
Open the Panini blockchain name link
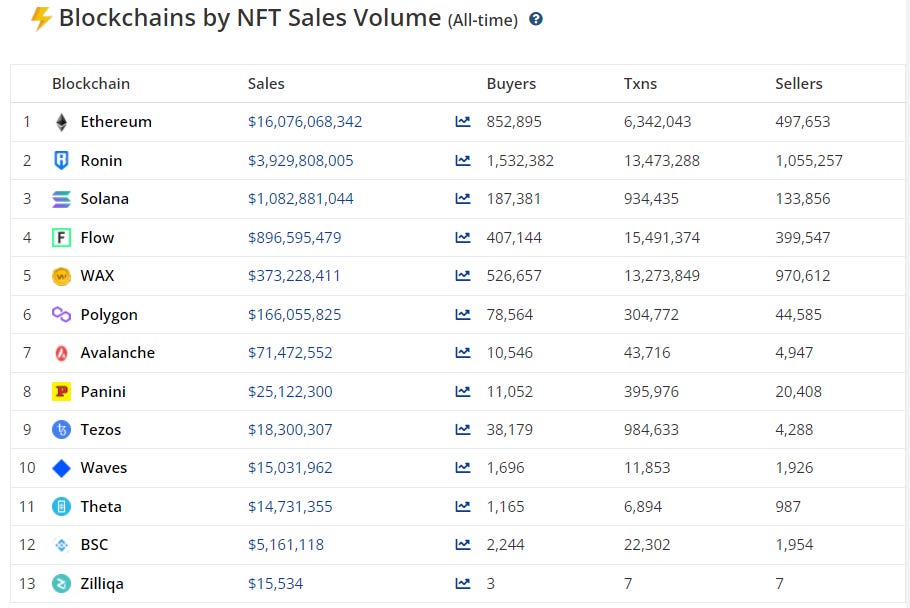pos(103,392)
